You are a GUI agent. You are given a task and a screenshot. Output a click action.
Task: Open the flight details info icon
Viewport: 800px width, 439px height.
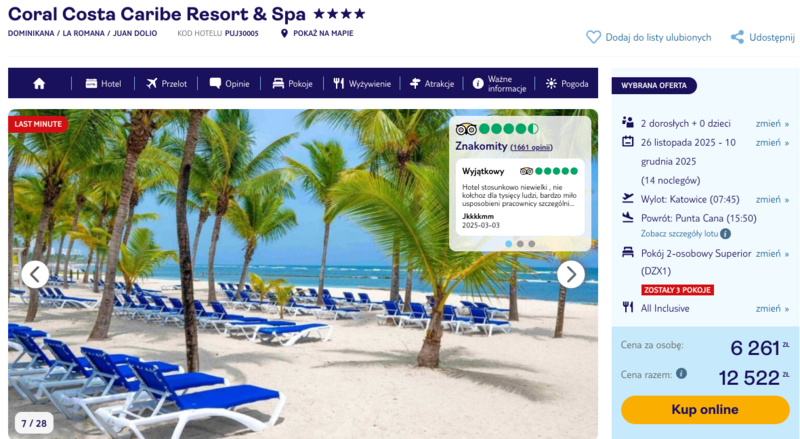(x=725, y=234)
